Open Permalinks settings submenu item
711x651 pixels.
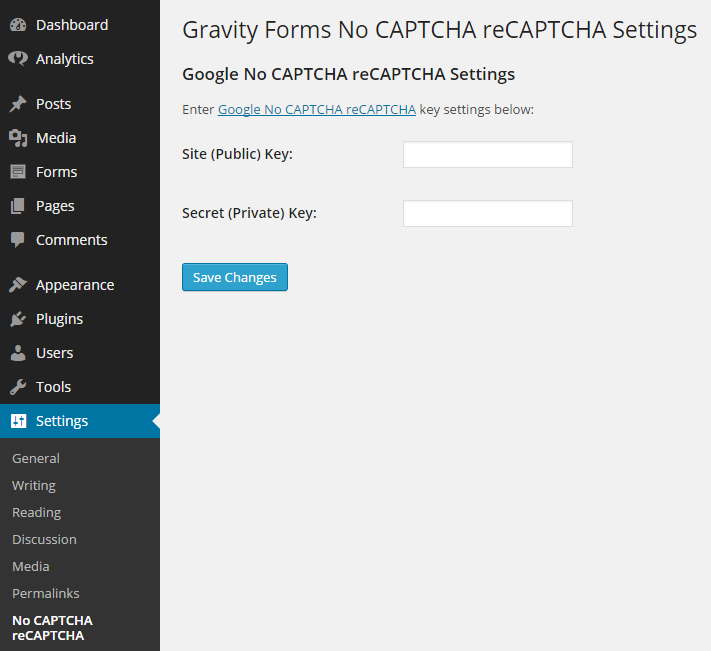coord(46,593)
